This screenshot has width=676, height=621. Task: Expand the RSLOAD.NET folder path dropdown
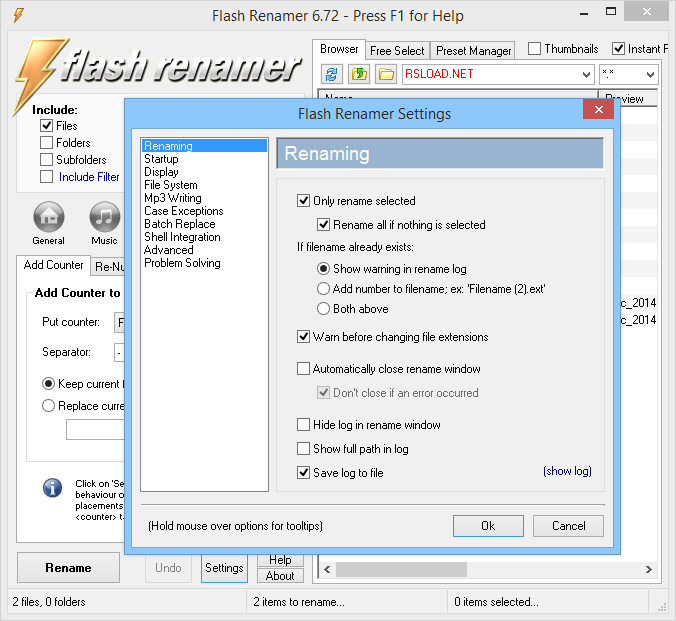pos(586,75)
